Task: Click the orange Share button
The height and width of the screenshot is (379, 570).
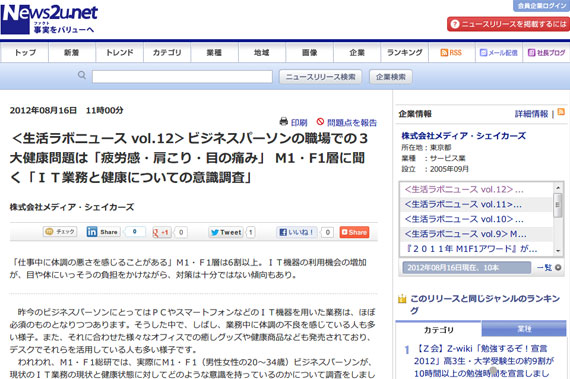Action: point(354,232)
